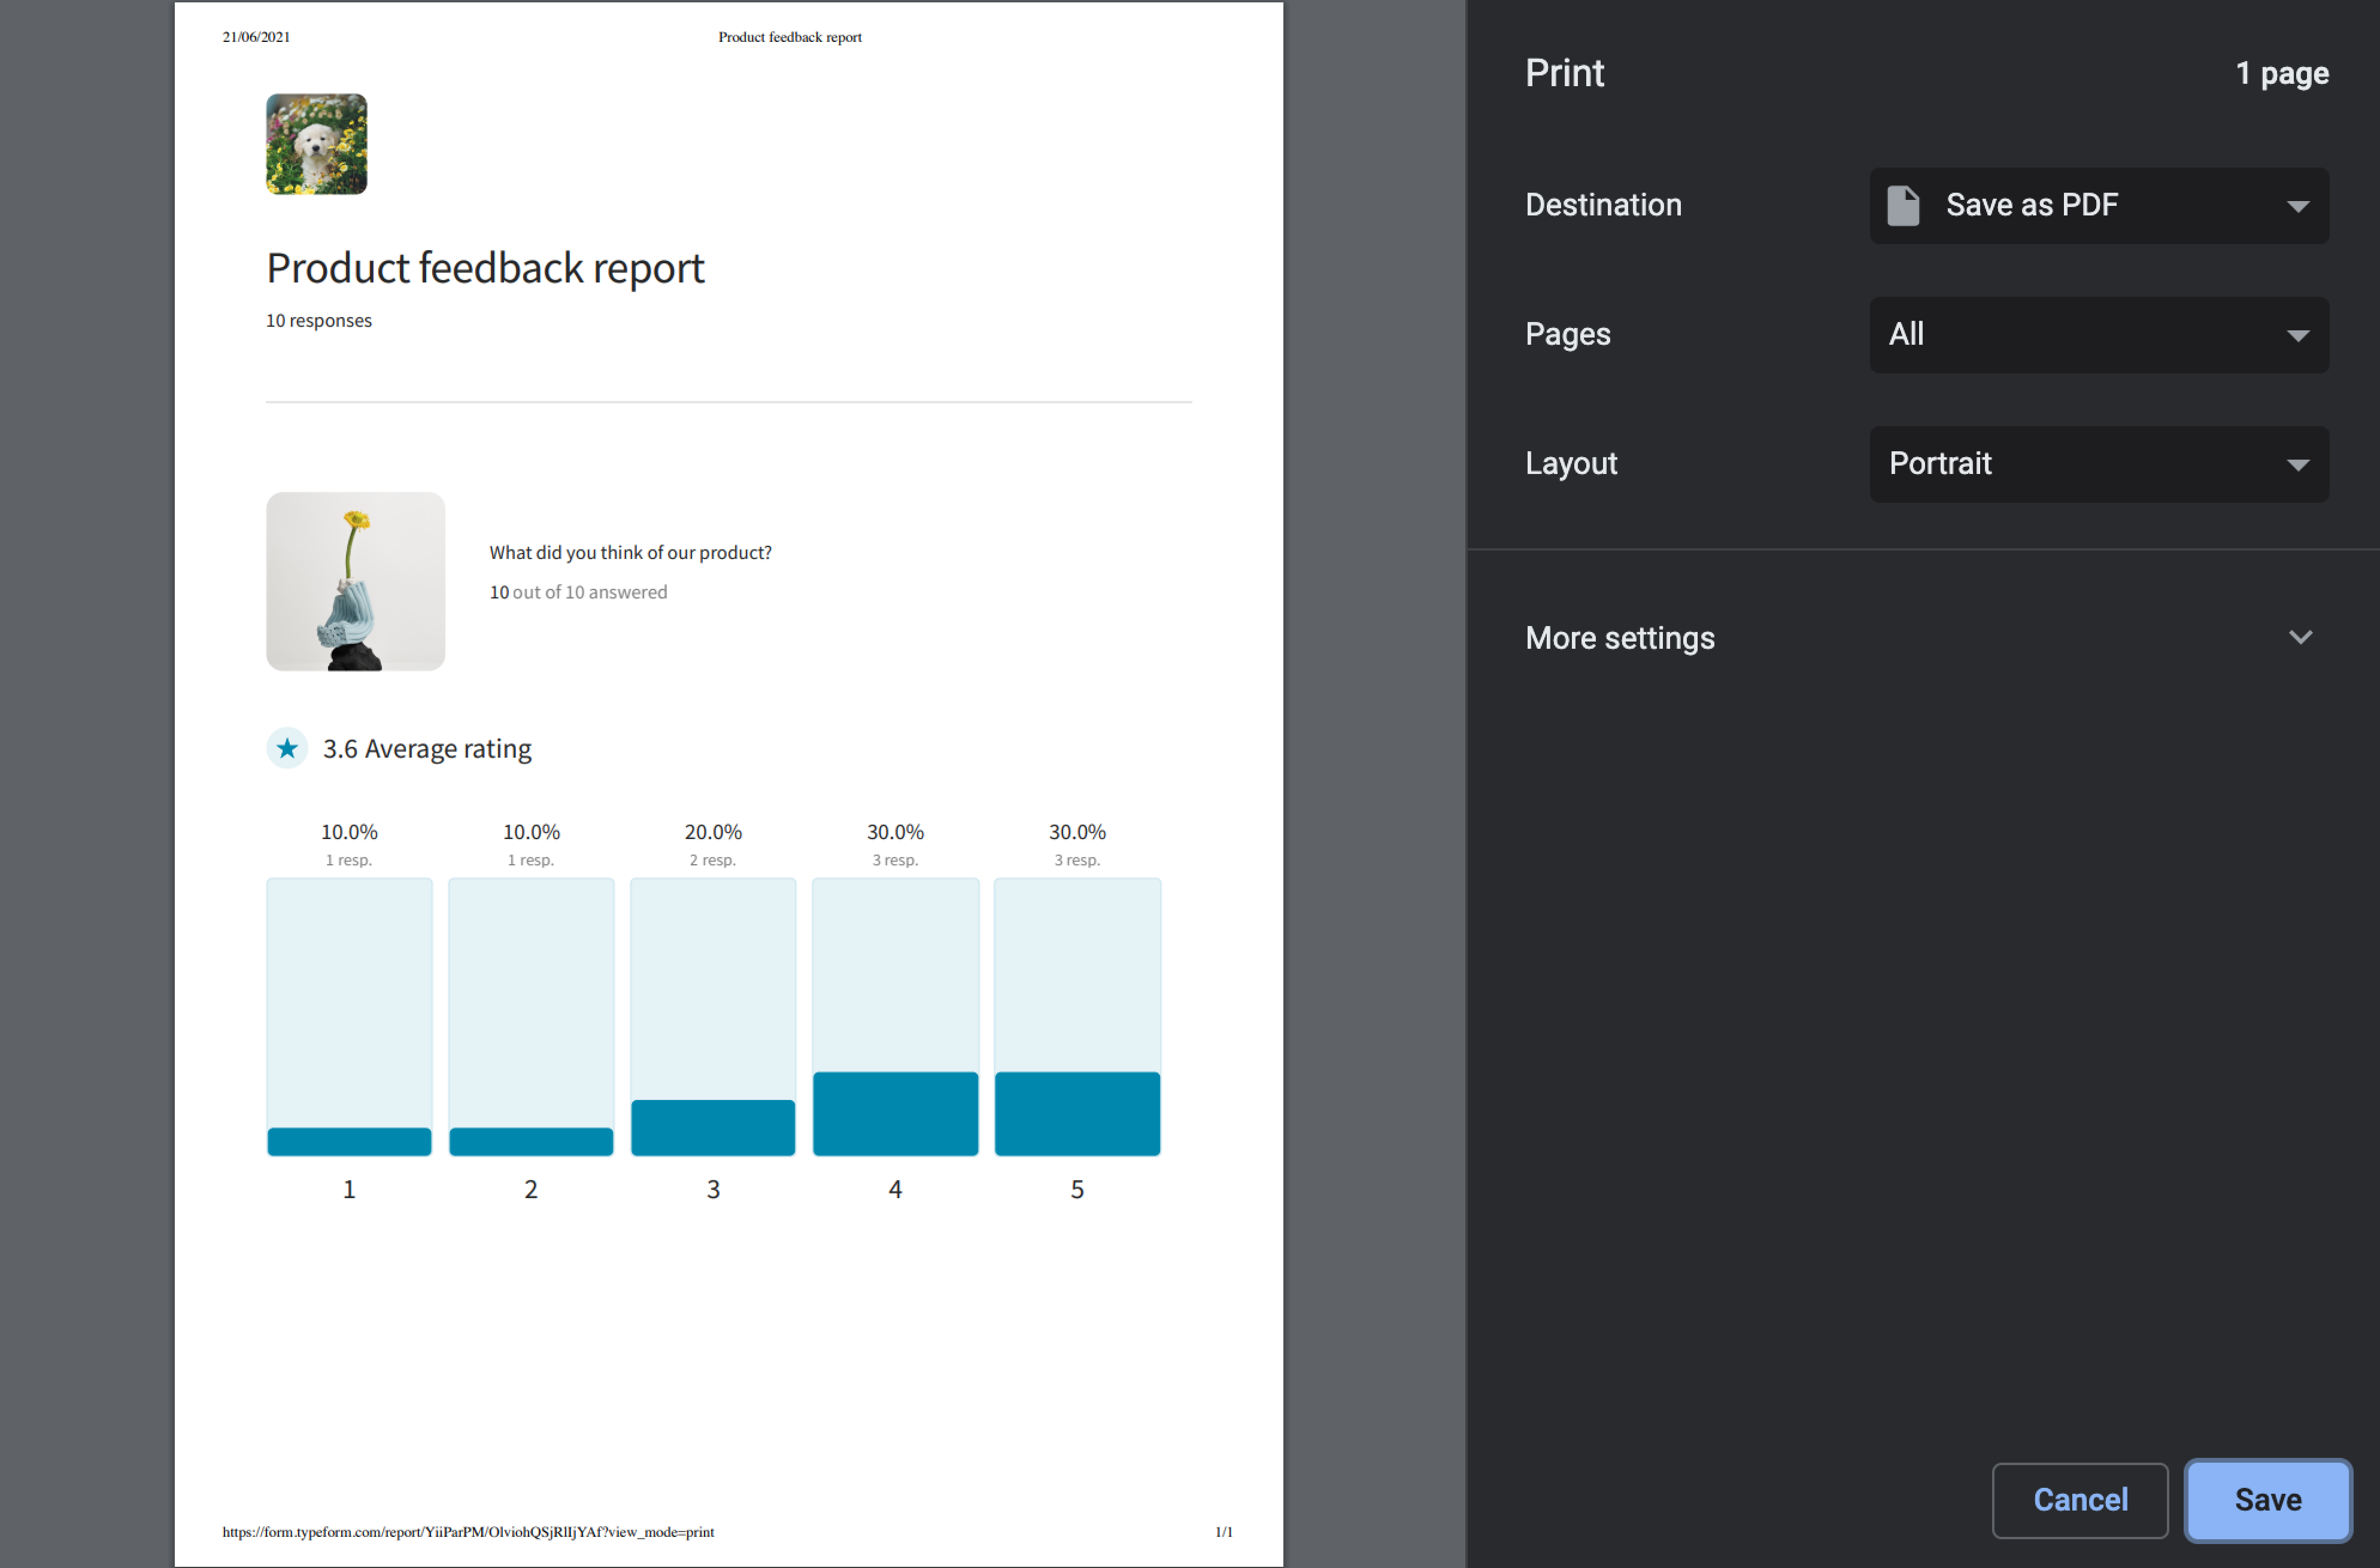
Task: Click the Save button
Action: pos(2267,1500)
